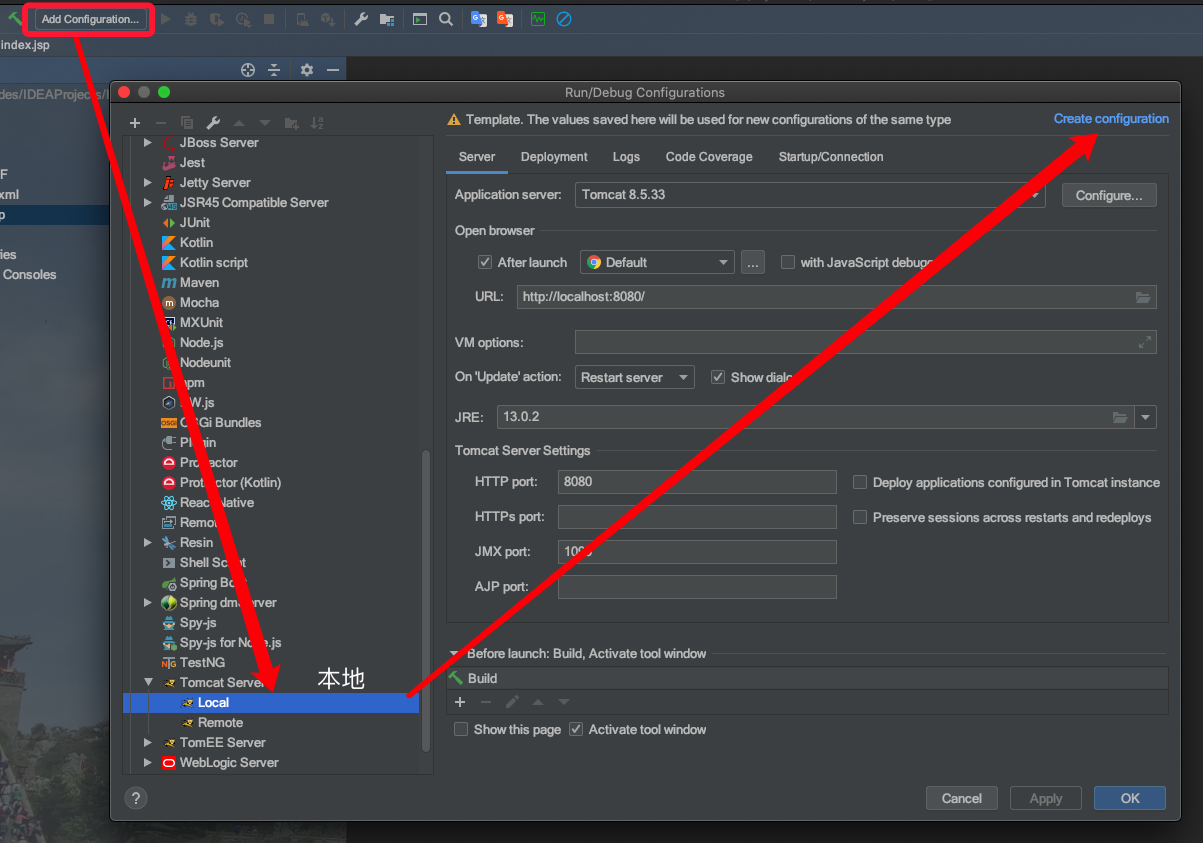Click the green waveform monitor icon
Screen dimensions: 1203x843
pos(538,19)
